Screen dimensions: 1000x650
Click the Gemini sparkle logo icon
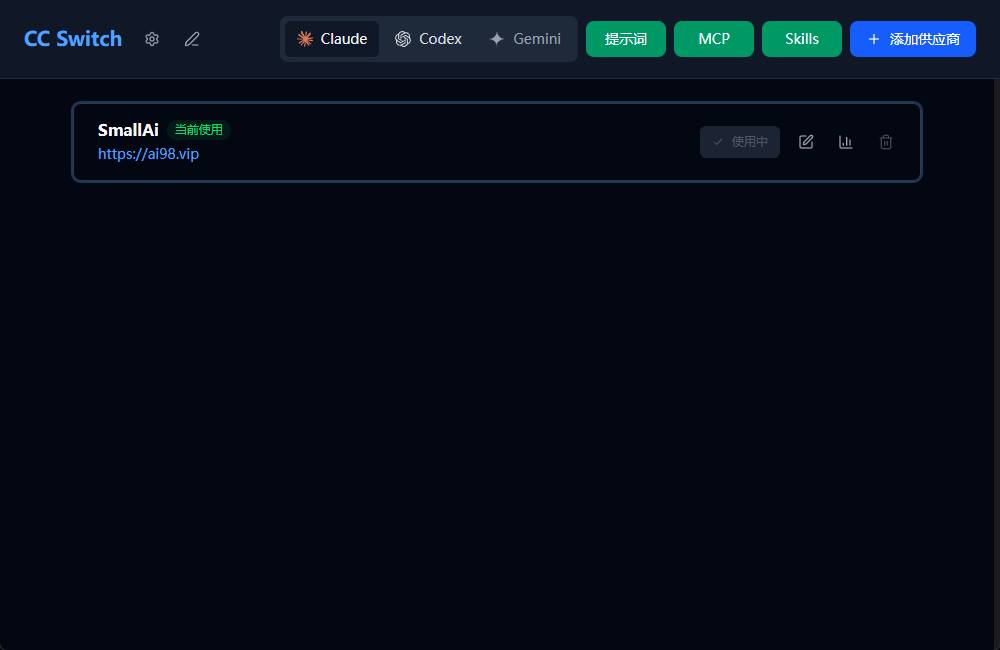(497, 39)
